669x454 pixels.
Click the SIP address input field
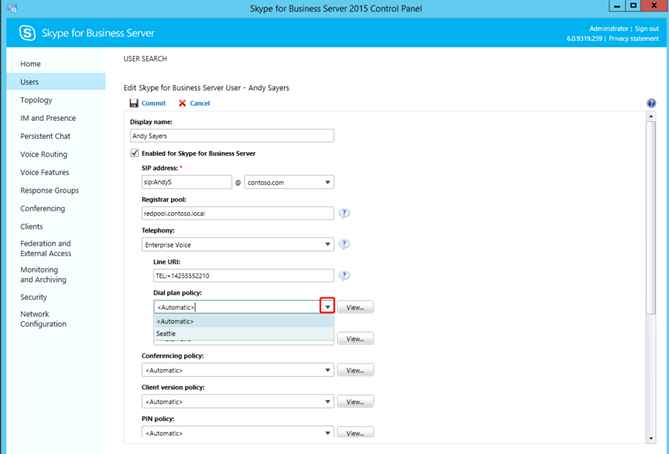click(186, 182)
